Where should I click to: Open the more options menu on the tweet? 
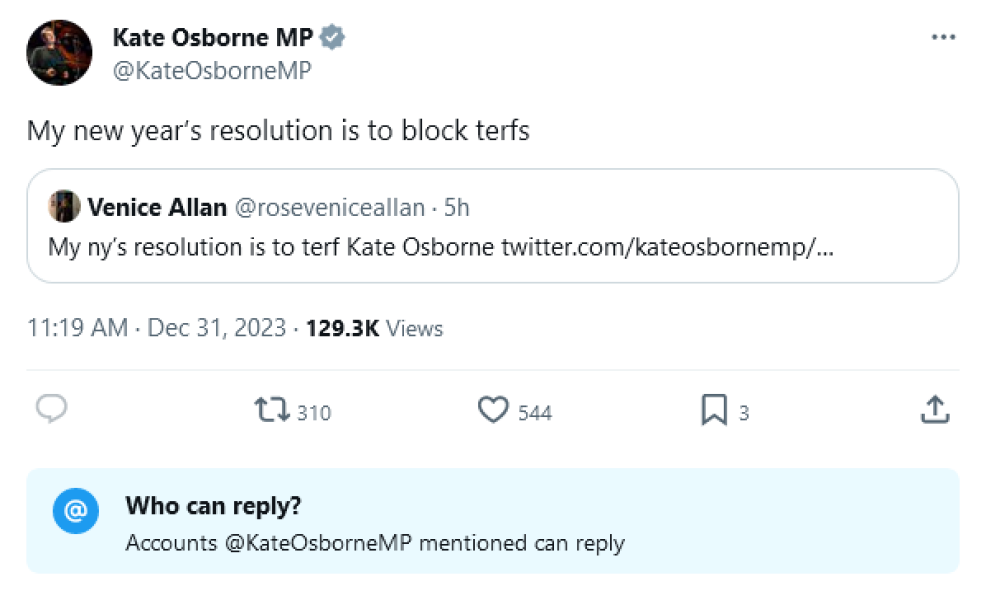(x=943, y=36)
